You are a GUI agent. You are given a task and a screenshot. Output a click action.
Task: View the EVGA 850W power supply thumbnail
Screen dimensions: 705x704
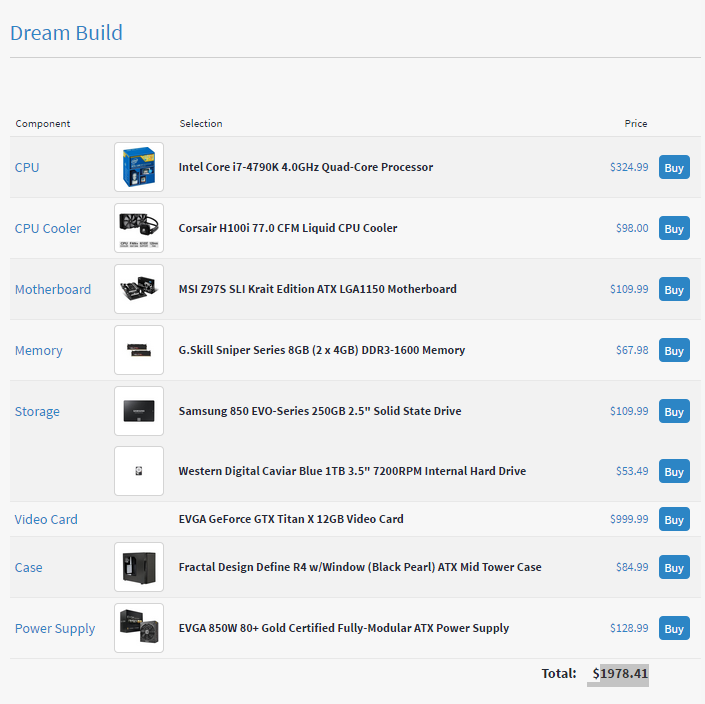139,628
